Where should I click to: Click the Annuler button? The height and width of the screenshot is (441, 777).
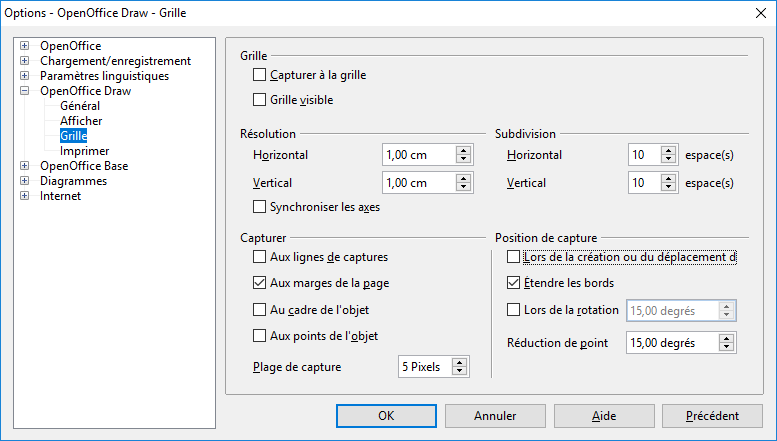click(x=495, y=416)
